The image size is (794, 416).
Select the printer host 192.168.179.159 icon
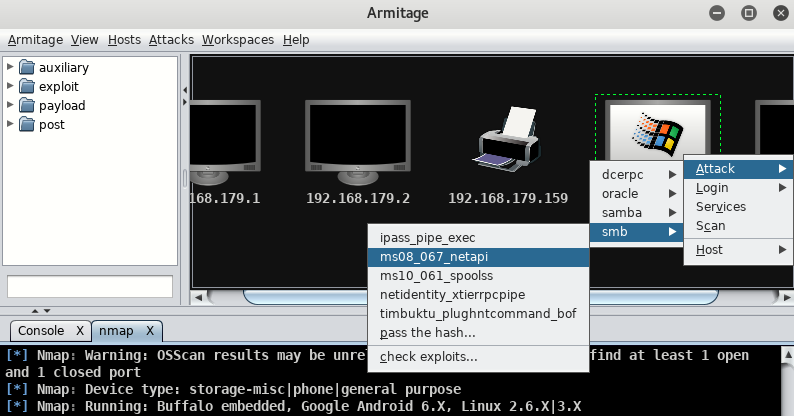click(508, 139)
